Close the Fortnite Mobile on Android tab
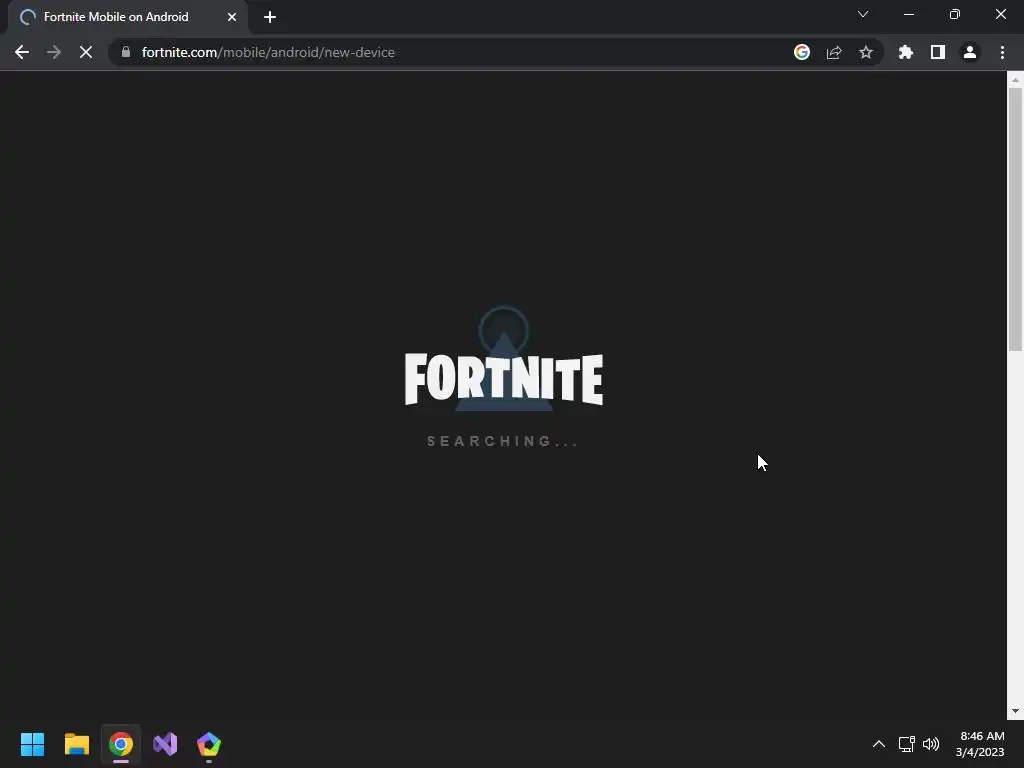Viewport: 1024px width, 768px height. coord(232,17)
